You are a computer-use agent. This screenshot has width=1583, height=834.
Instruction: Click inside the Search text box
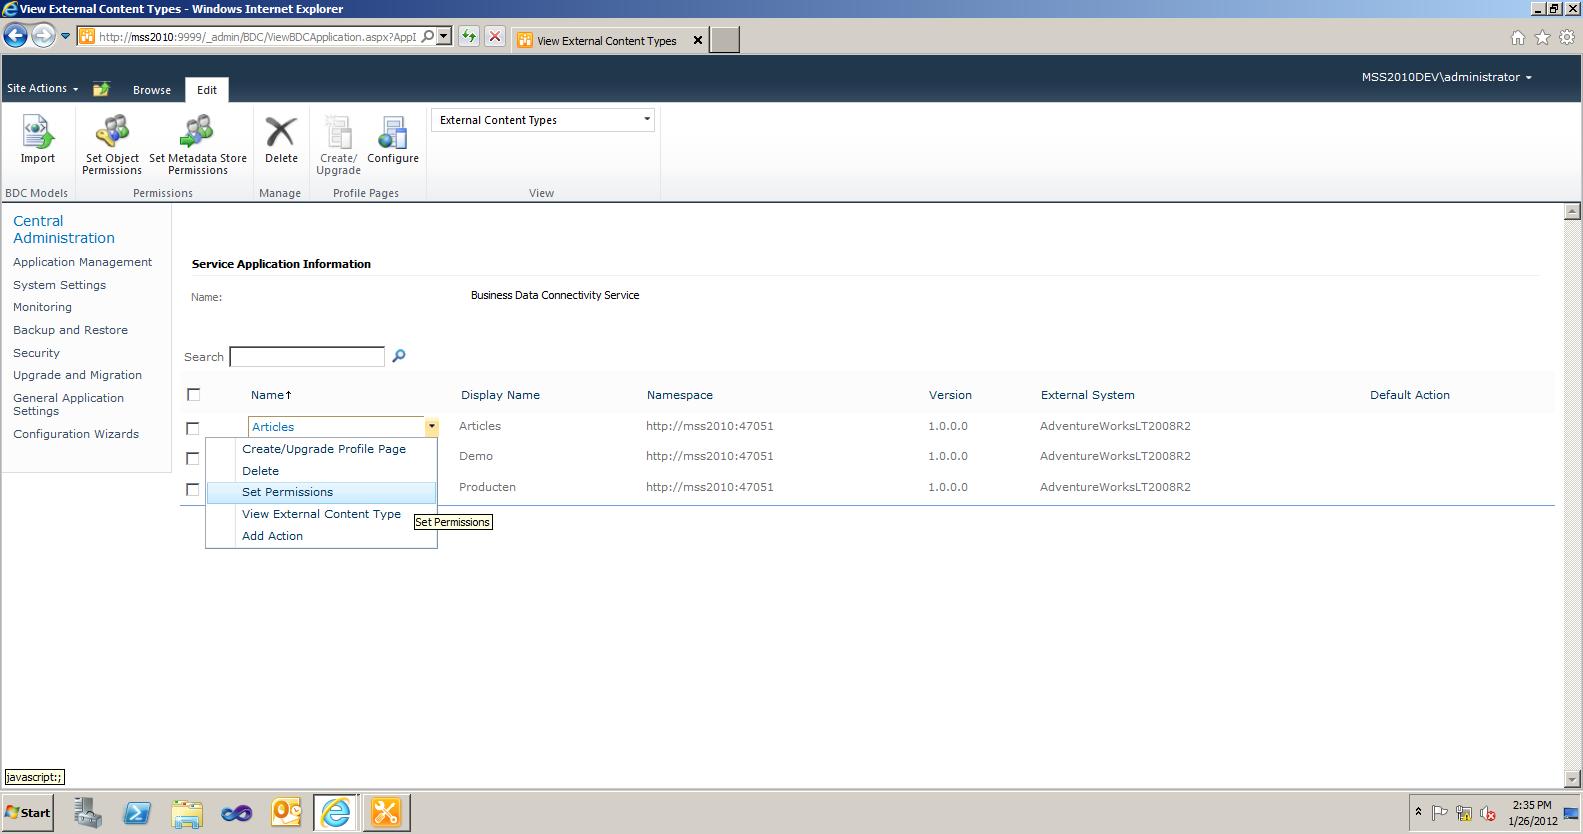click(306, 357)
